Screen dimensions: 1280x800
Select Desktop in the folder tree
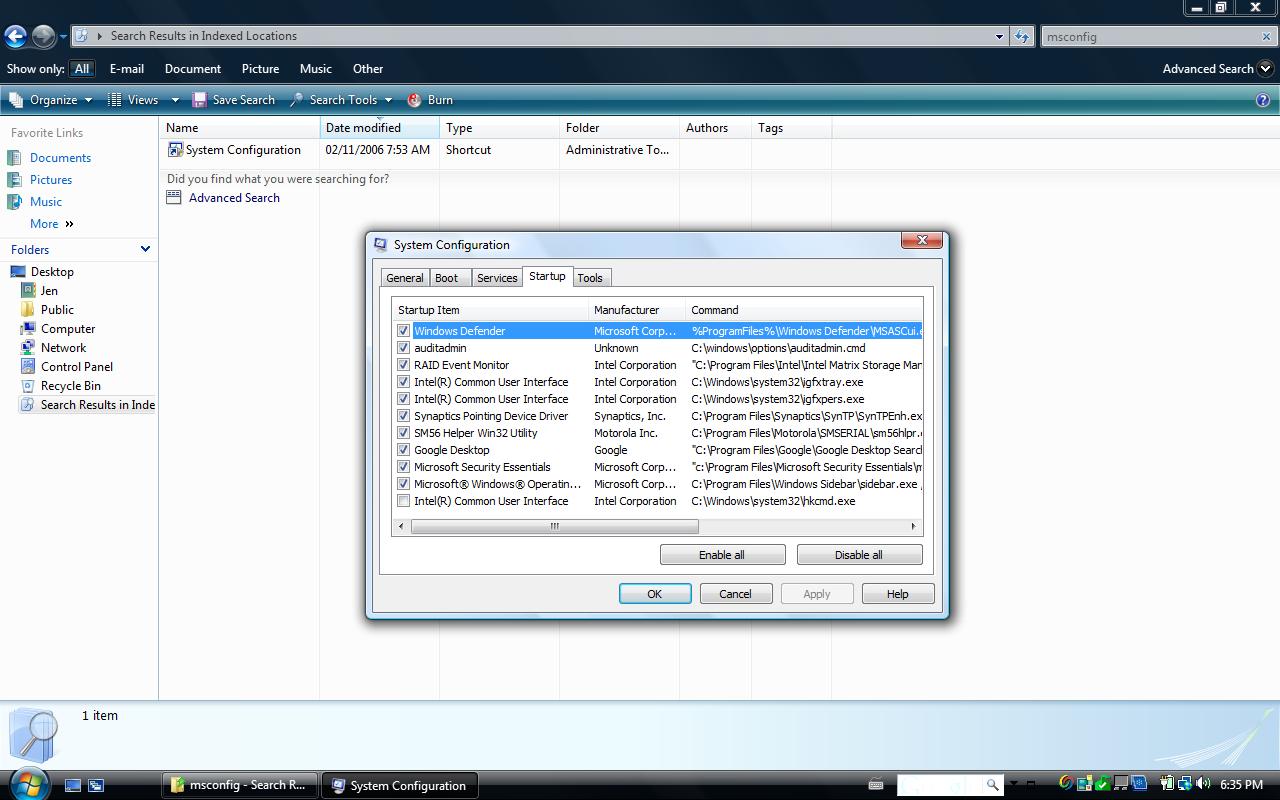click(52, 272)
